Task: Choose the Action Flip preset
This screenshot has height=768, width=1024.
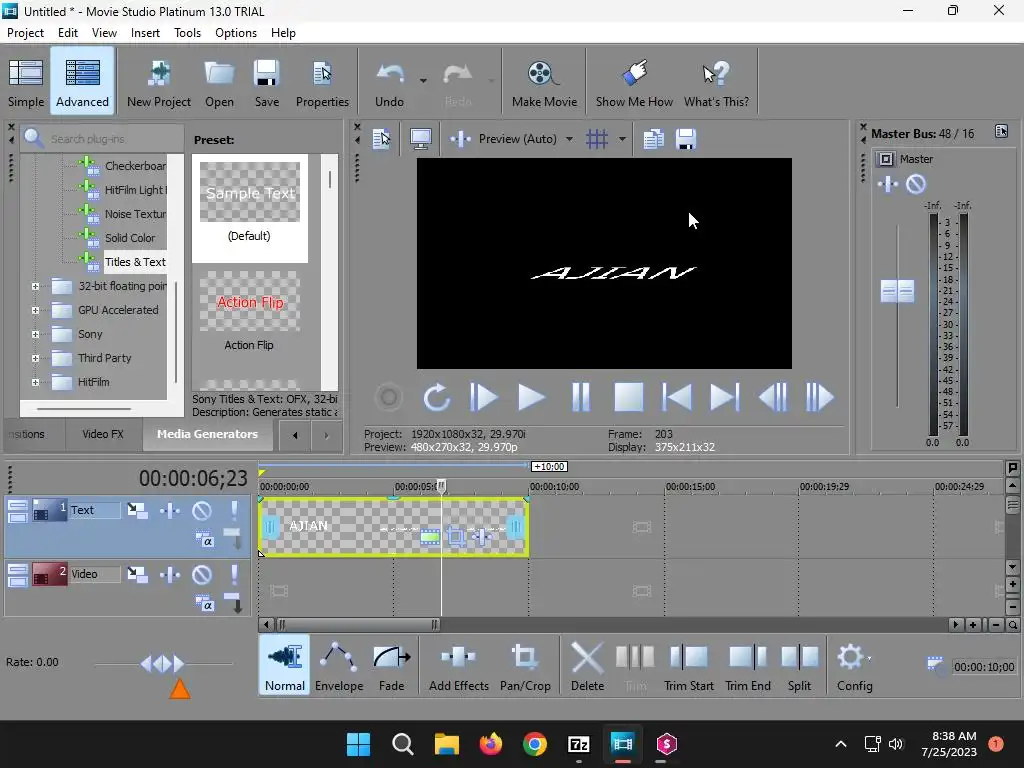Action: coord(249,312)
